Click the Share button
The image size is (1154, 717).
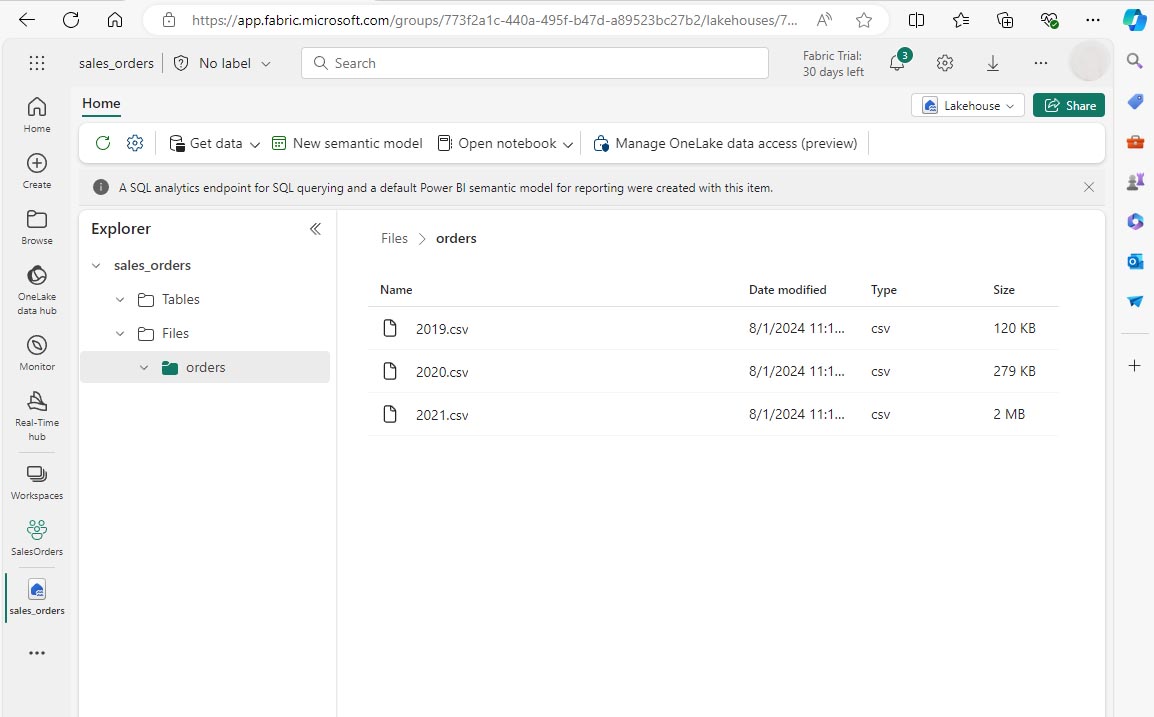pos(1069,105)
